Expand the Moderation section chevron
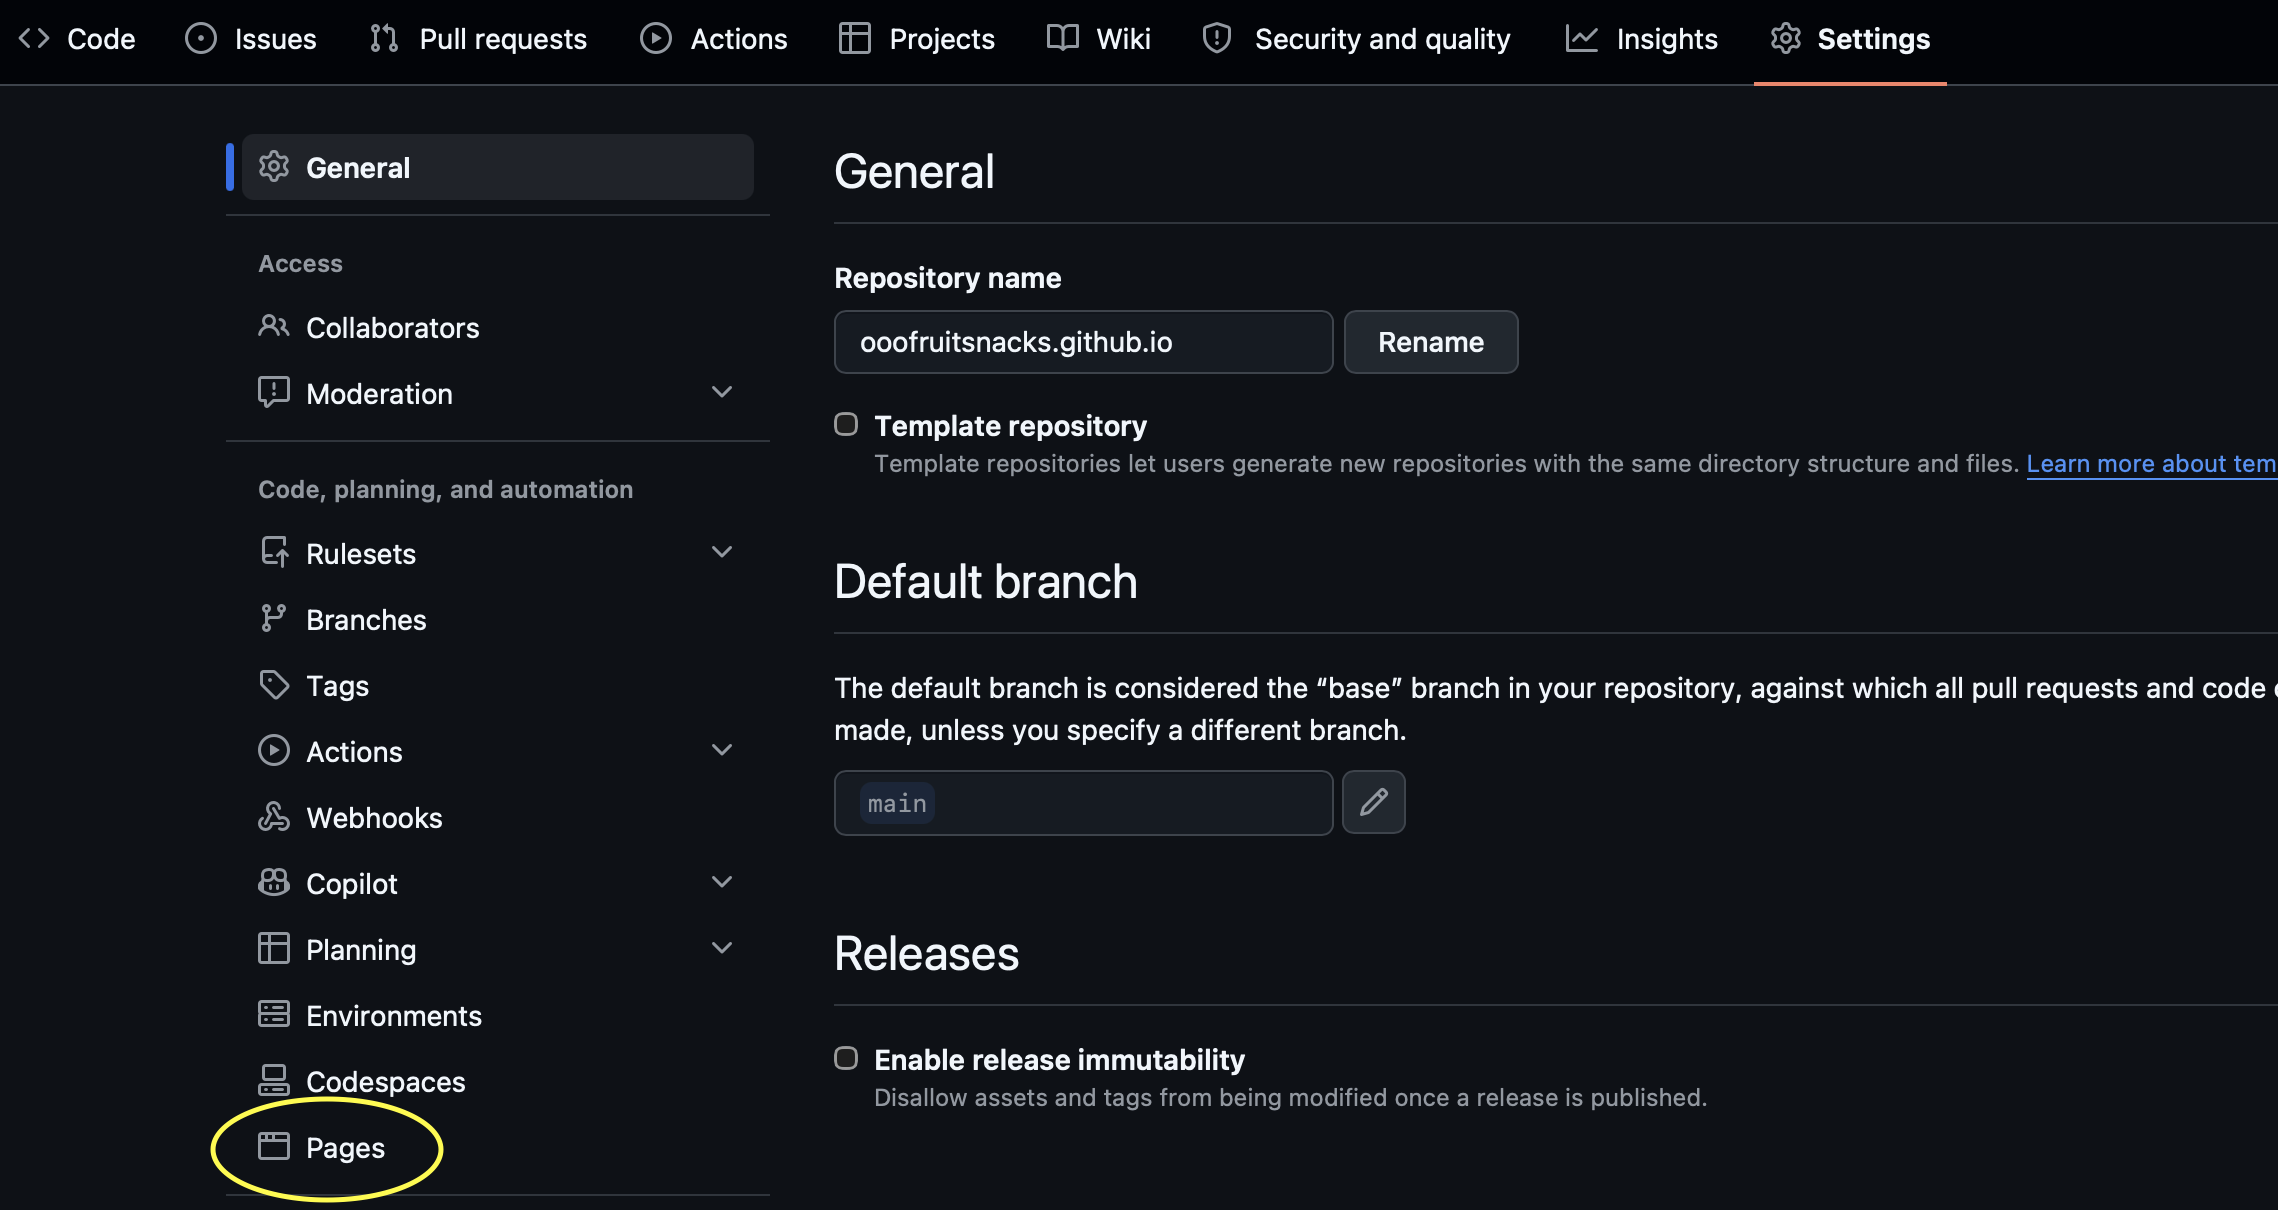Screen dimensions: 2278x1210 [722, 392]
